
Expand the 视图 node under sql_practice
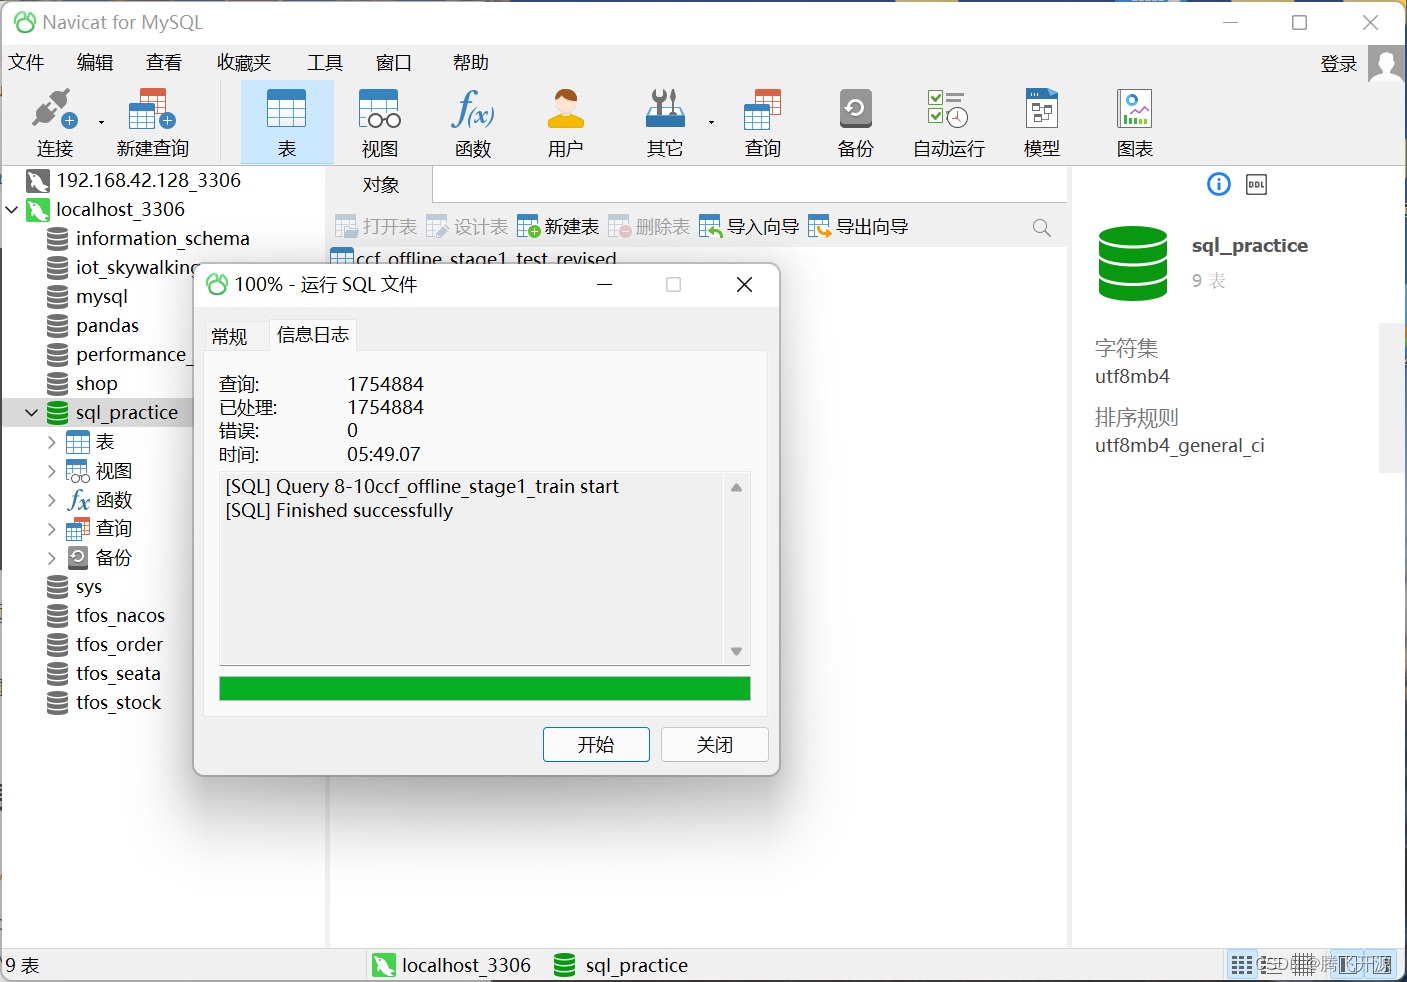(x=51, y=471)
